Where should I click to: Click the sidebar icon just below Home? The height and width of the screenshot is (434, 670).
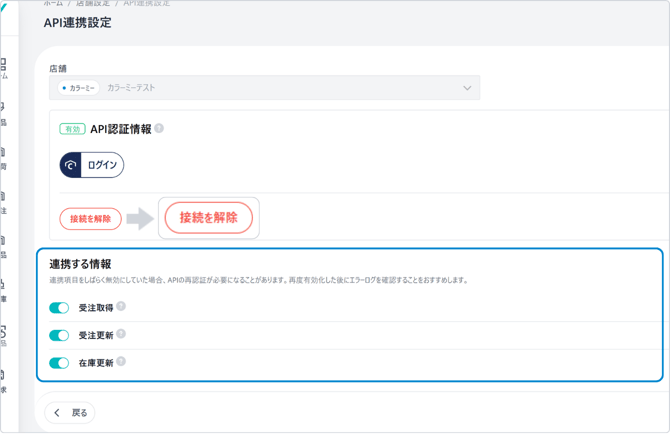click(x=4, y=110)
